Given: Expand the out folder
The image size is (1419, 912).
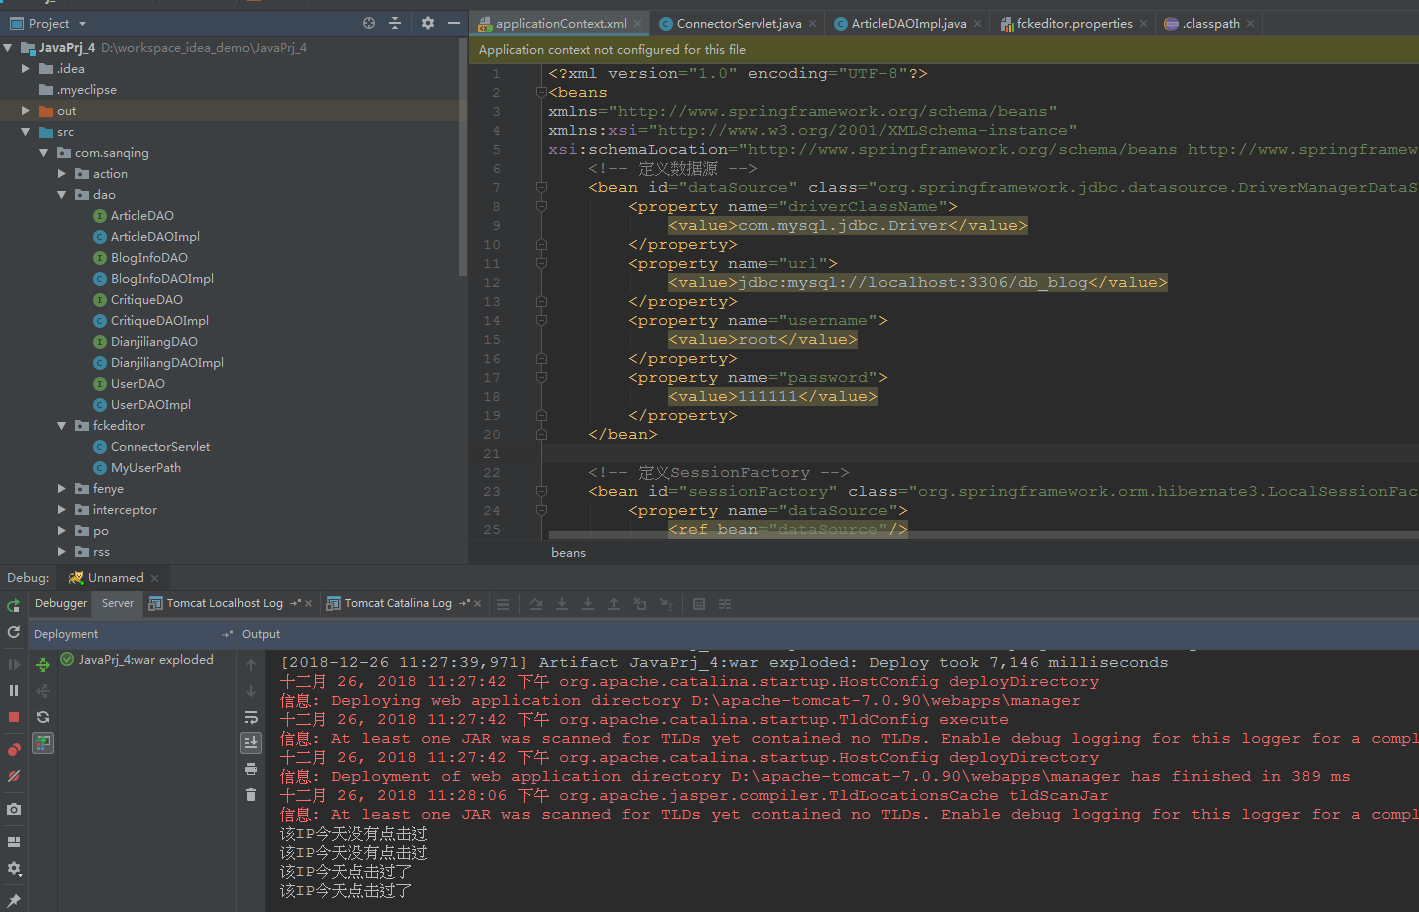Looking at the screenshot, I should click(26, 111).
